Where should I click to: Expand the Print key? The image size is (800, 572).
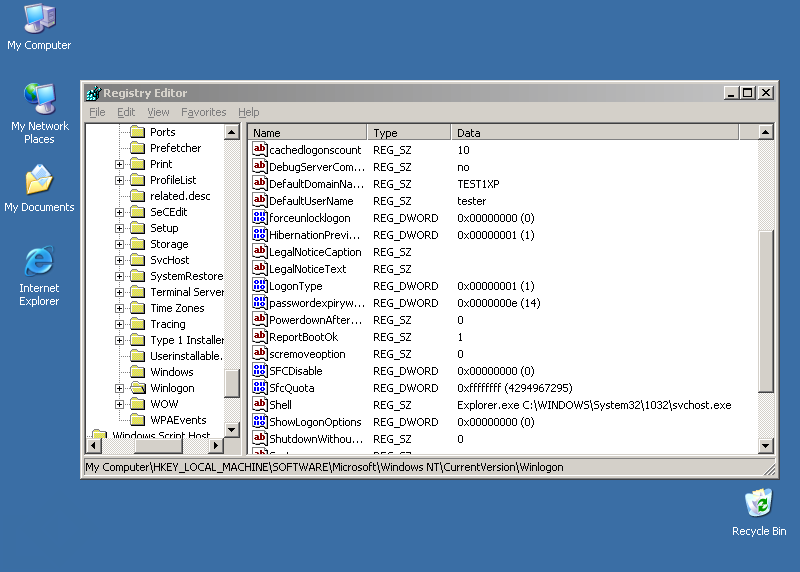pyautogui.click(x=119, y=164)
